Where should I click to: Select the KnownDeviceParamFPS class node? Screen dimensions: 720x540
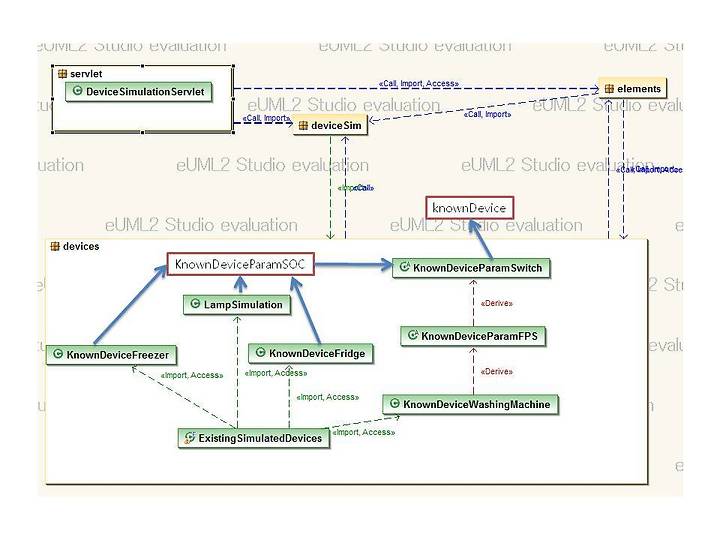tap(473, 336)
